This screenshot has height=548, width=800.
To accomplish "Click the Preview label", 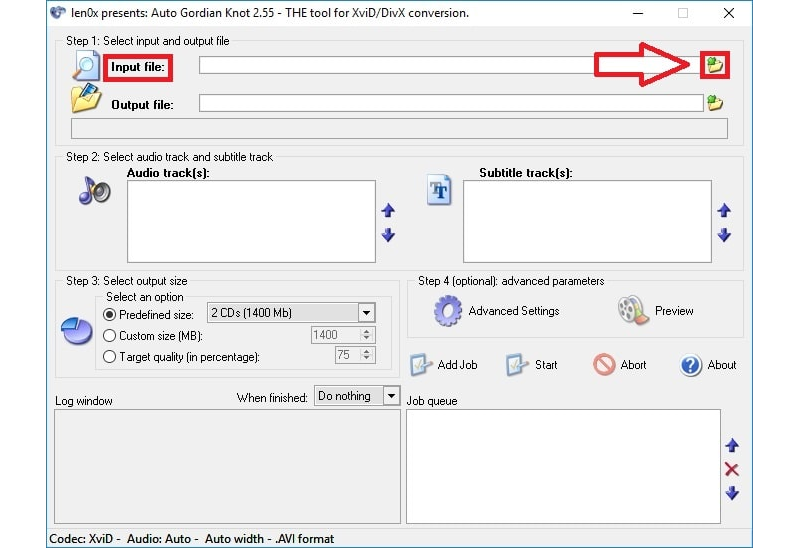I will [674, 311].
